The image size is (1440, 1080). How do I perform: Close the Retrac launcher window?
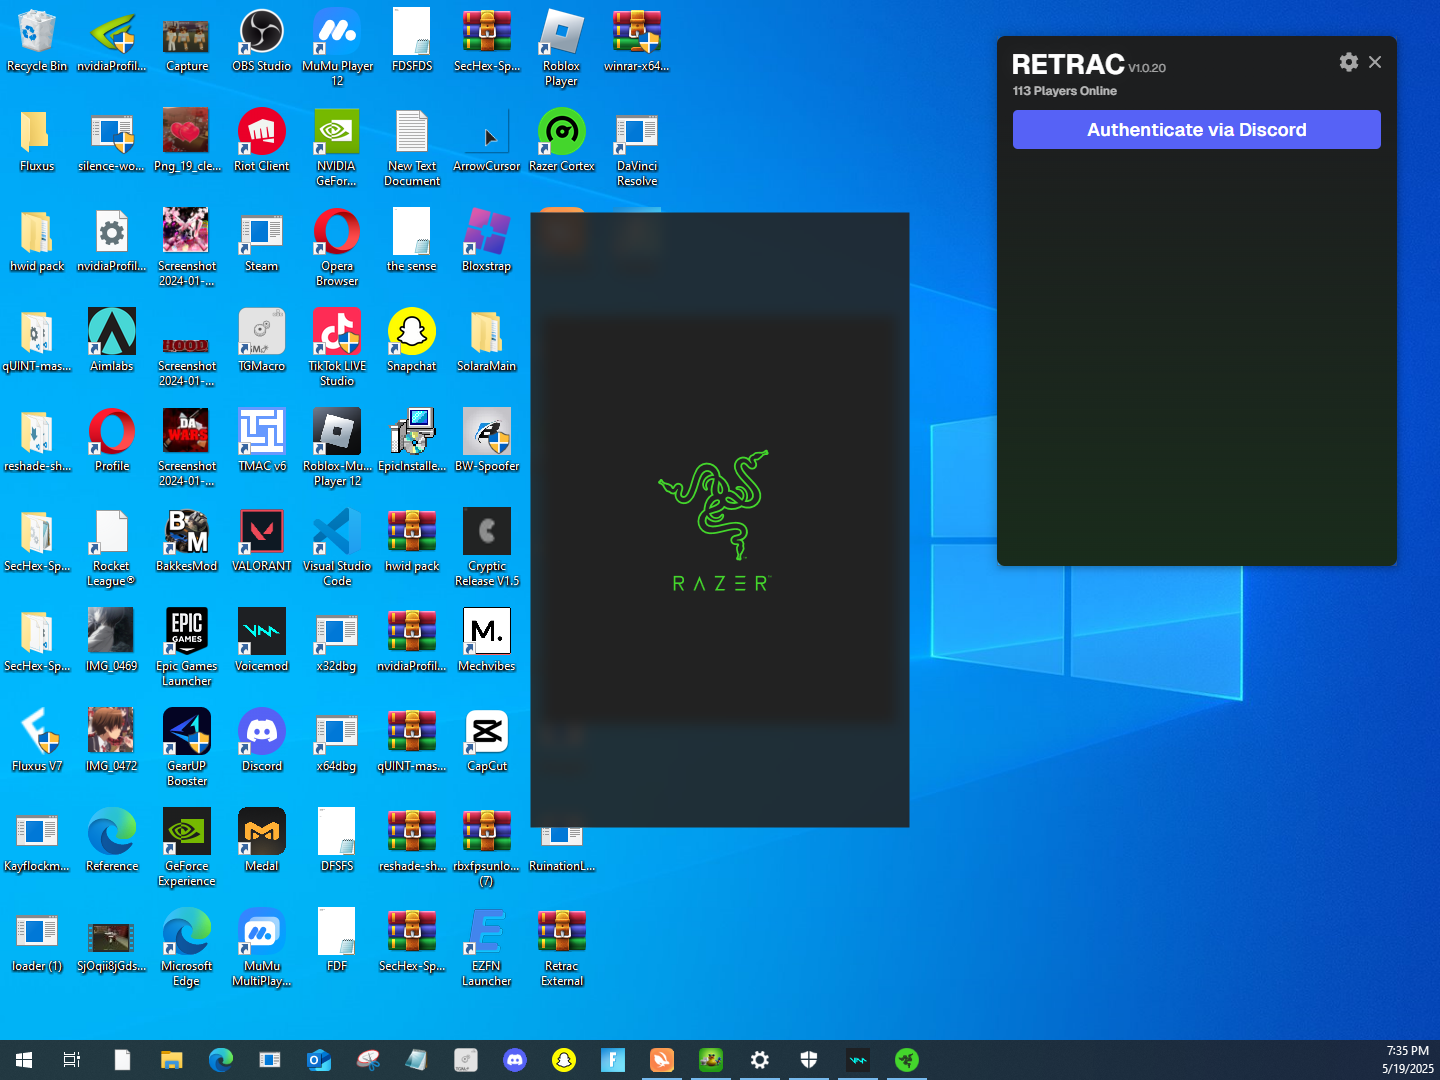[1375, 62]
